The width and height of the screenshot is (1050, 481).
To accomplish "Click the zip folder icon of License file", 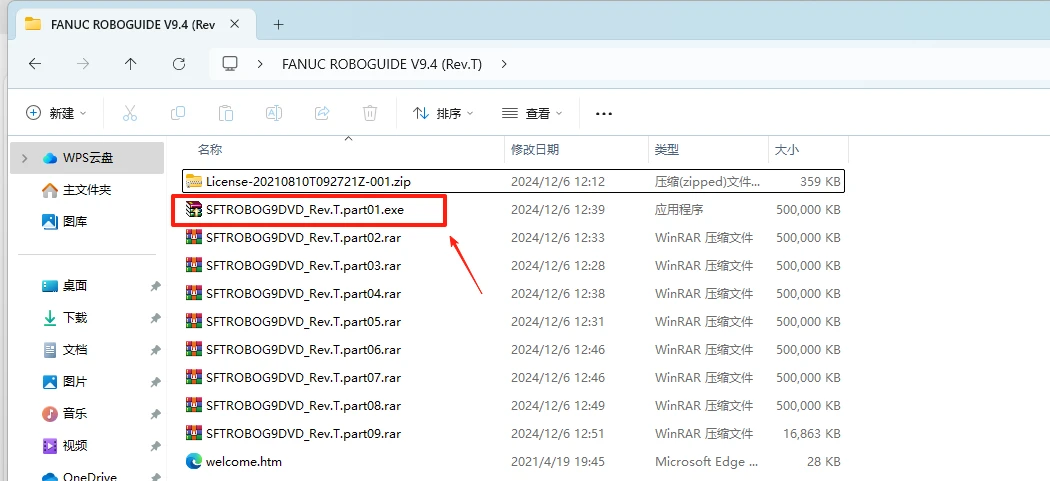I will [194, 181].
